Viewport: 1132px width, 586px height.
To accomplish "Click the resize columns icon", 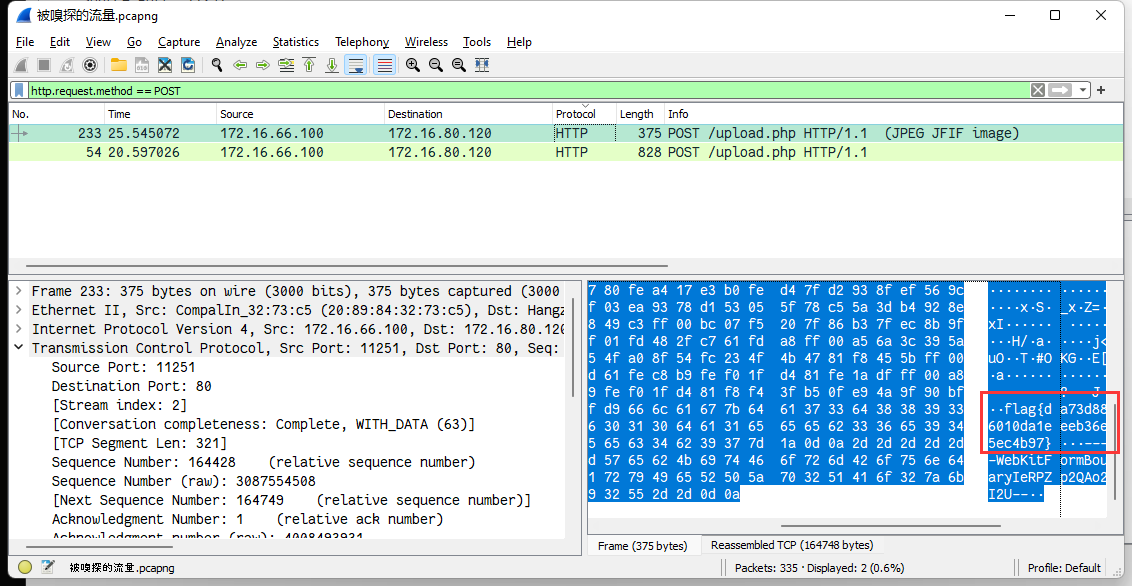I will [x=482, y=65].
